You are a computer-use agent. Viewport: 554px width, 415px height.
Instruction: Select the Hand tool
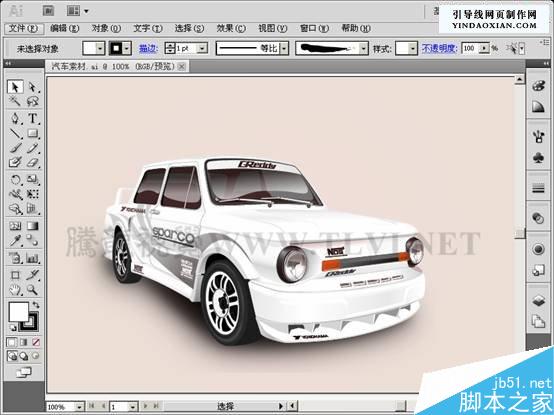(15, 290)
